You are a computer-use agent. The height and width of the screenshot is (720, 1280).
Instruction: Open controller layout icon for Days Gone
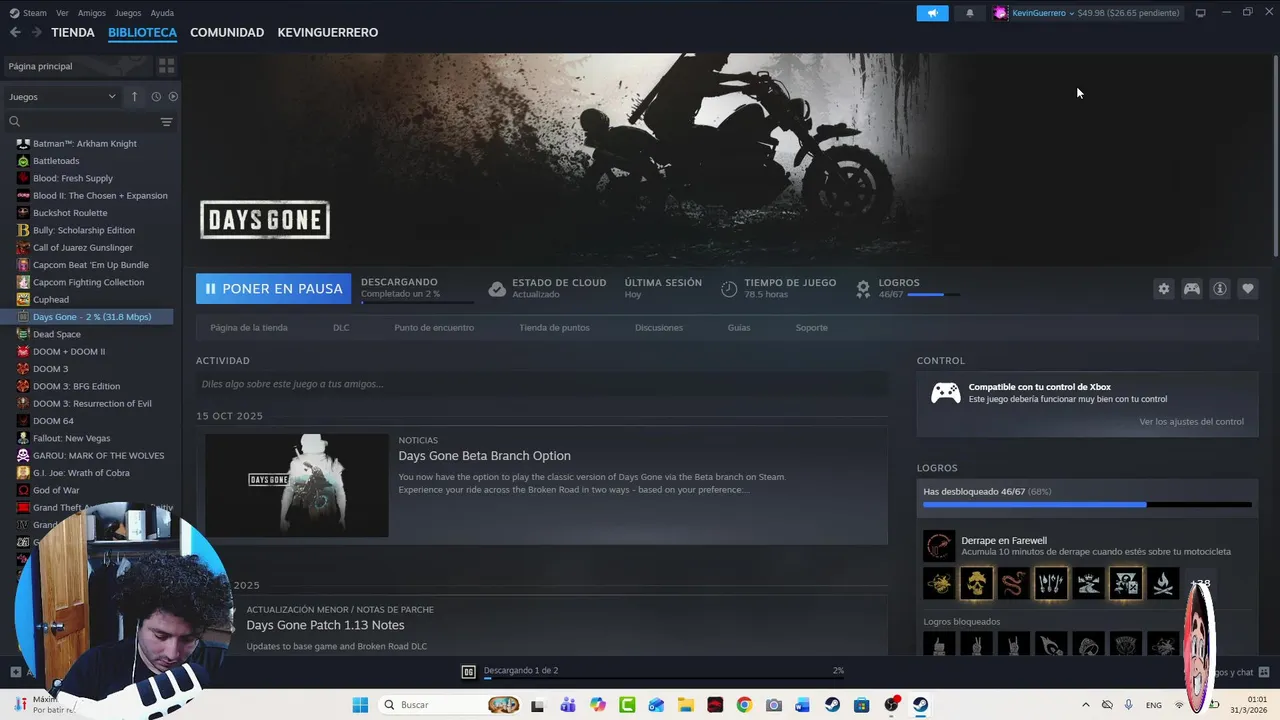1192,289
